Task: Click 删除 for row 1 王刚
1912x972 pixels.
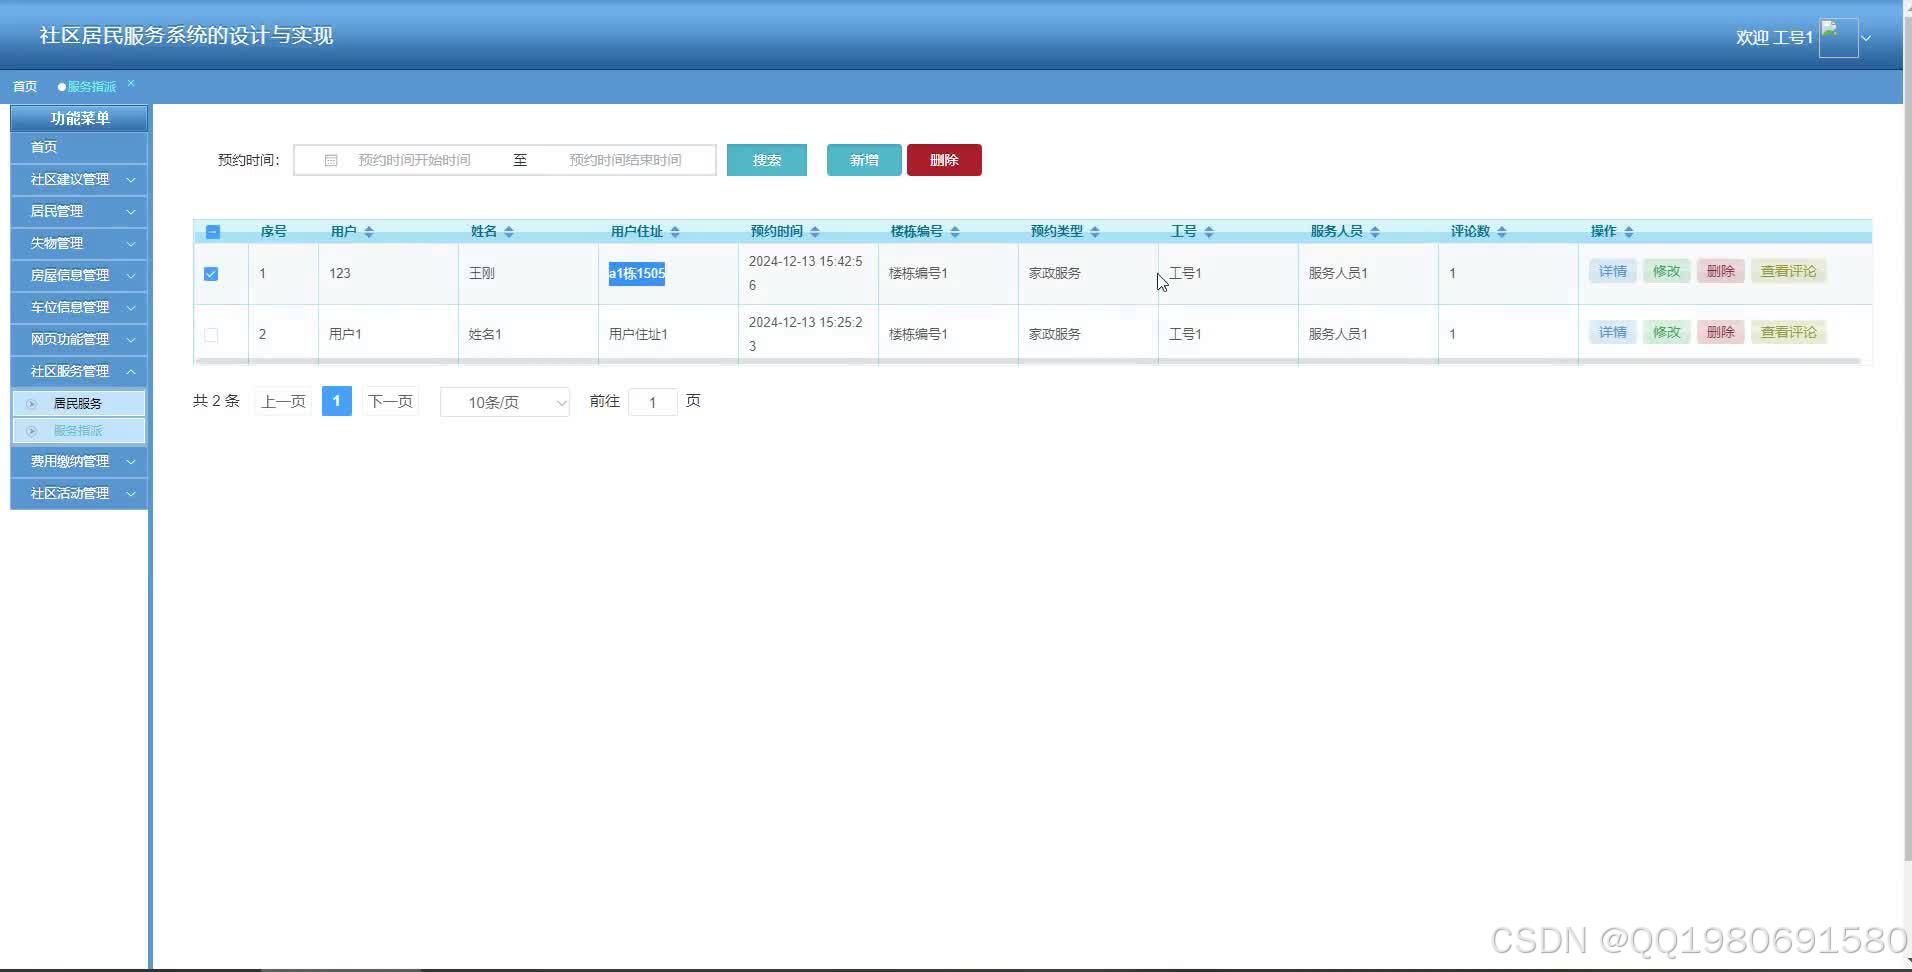Action: click(x=1721, y=272)
